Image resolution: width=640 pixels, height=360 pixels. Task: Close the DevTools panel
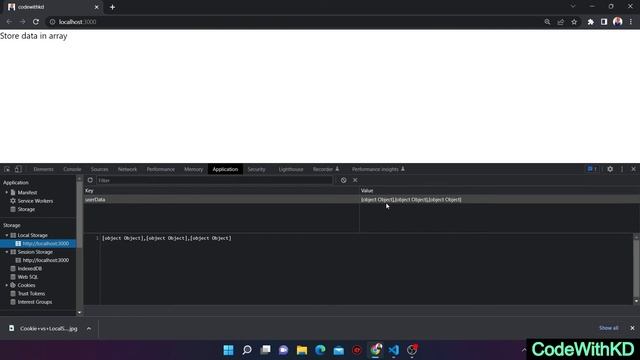coord(633,169)
